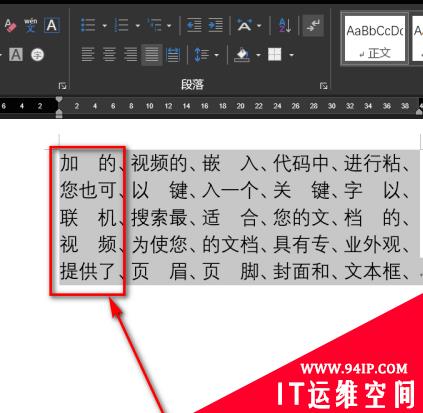Open the Phonetic Guide (wén) tool
This screenshot has height=413, width=423.
tap(30, 25)
